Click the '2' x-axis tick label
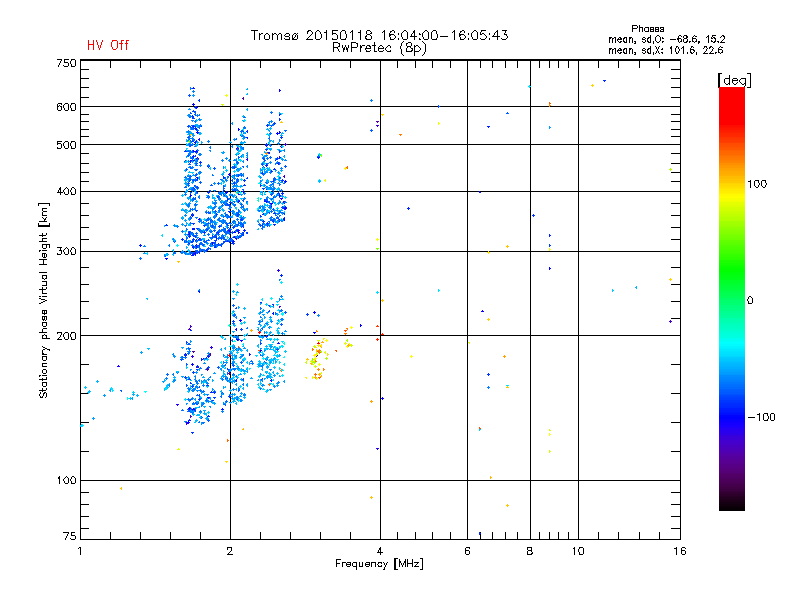The image size is (800, 600). [x=230, y=551]
